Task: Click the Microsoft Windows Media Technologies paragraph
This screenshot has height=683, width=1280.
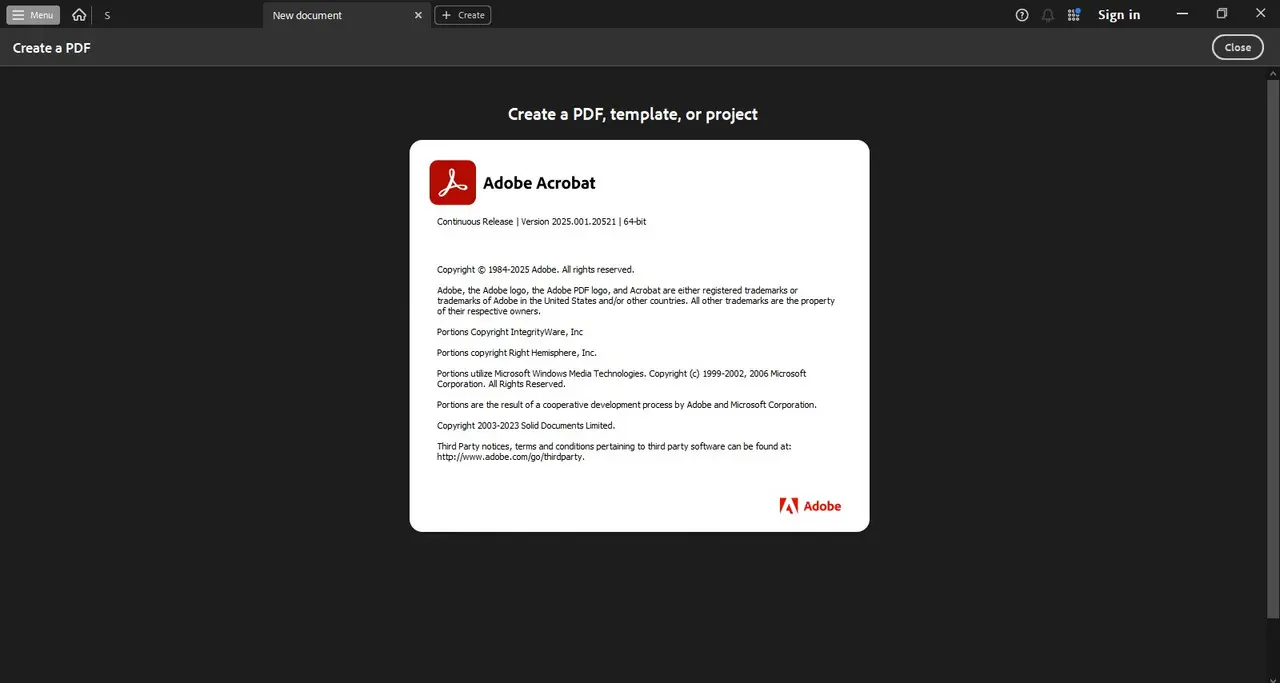Action: point(621,379)
